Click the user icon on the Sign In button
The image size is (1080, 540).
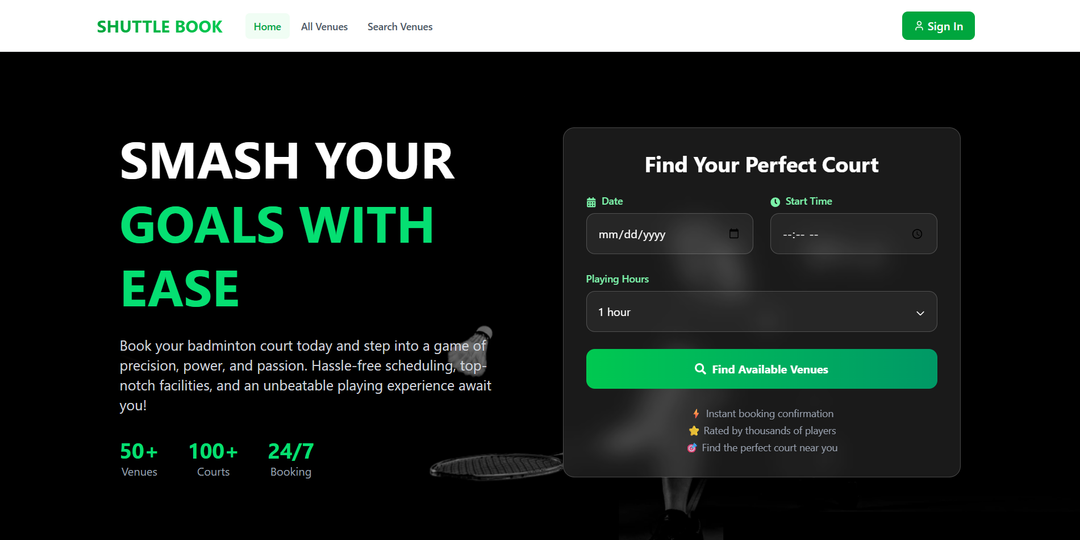919,26
